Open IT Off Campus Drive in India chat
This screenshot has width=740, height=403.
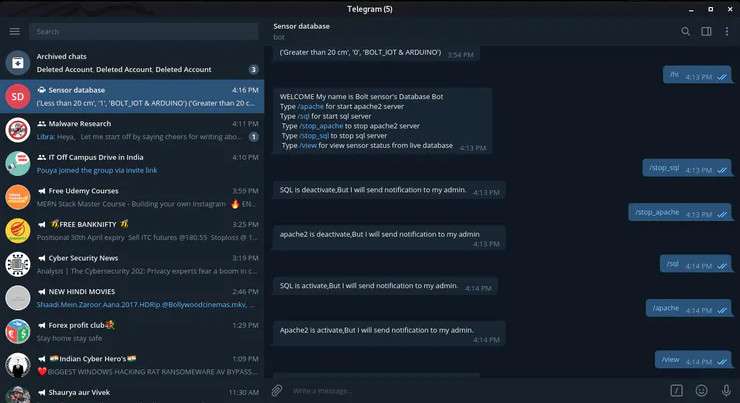(x=132, y=163)
